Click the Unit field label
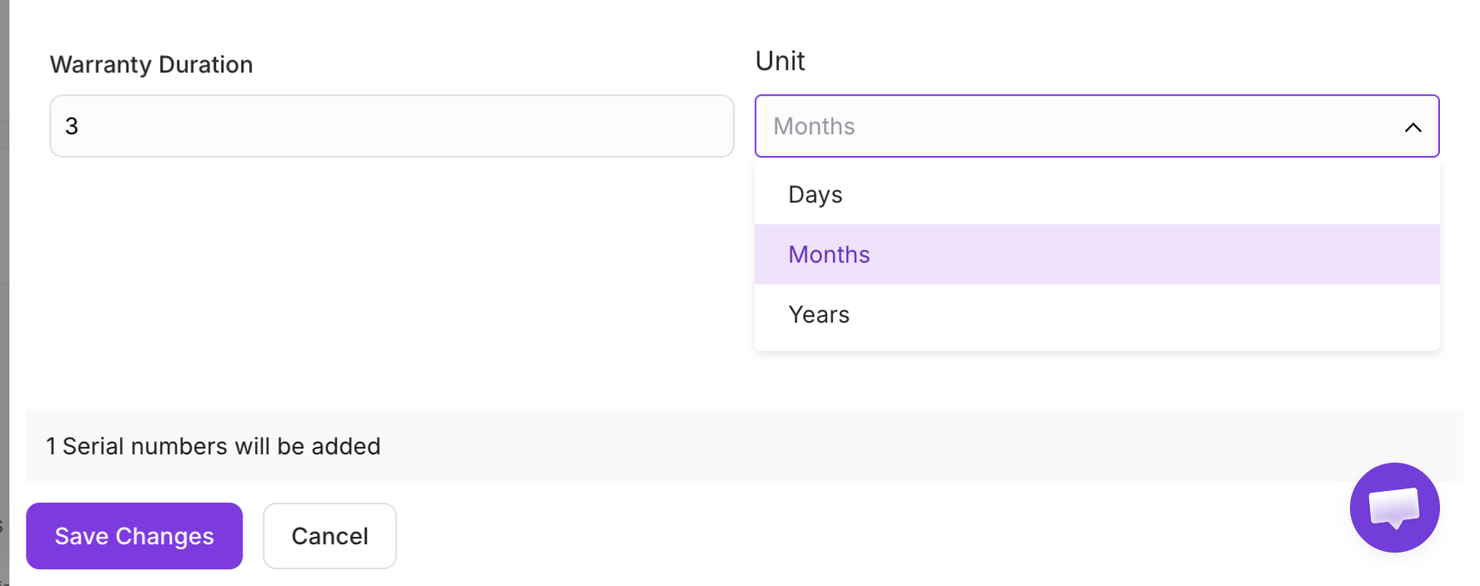Image resolution: width=1480 pixels, height=586 pixels. [x=780, y=61]
